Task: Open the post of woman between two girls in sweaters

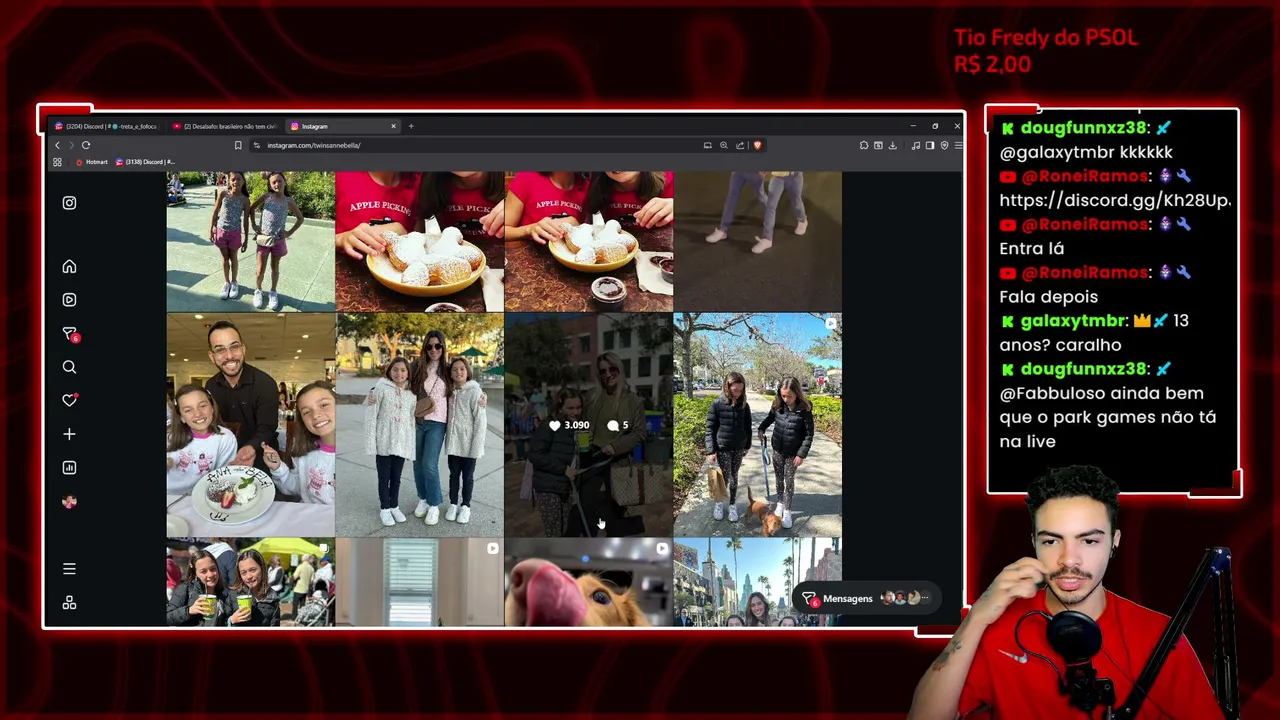Action: pyautogui.click(x=420, y=425)
